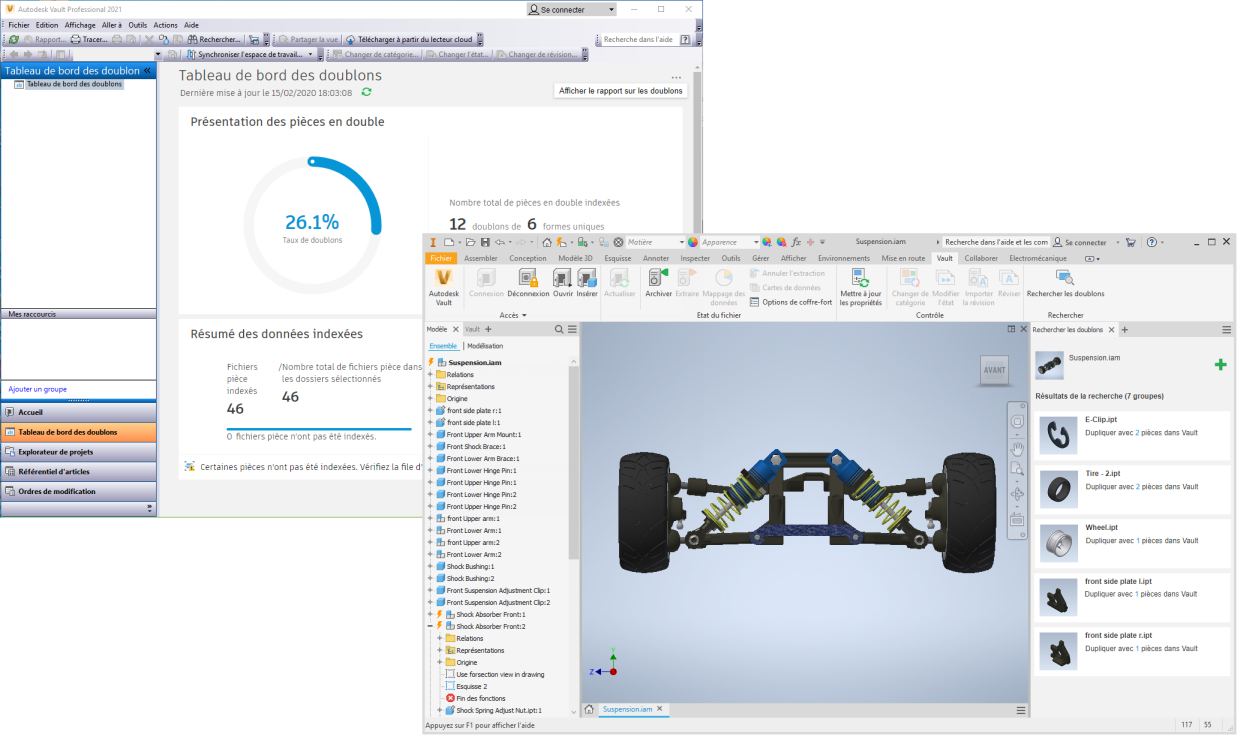Click the full navigation wheel icon
This screenshot has width=1237, height=735.
tap(1018, 422)
